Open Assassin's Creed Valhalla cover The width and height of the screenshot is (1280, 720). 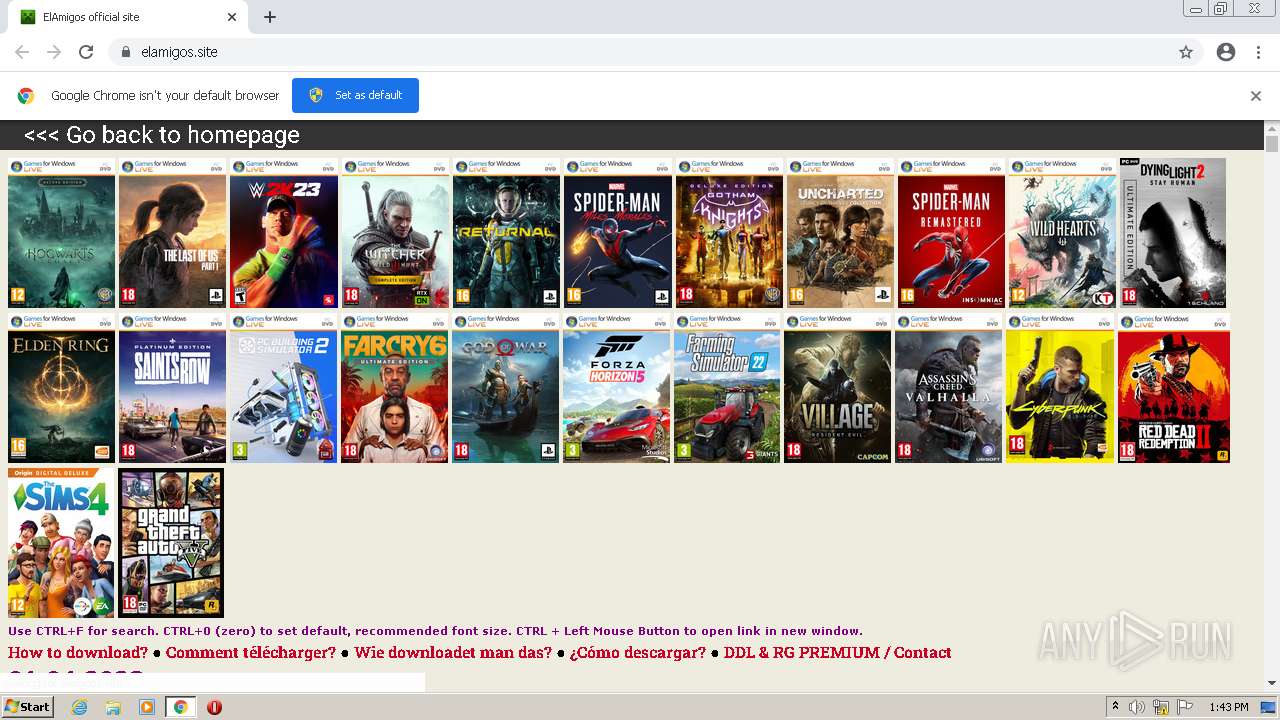949,388
